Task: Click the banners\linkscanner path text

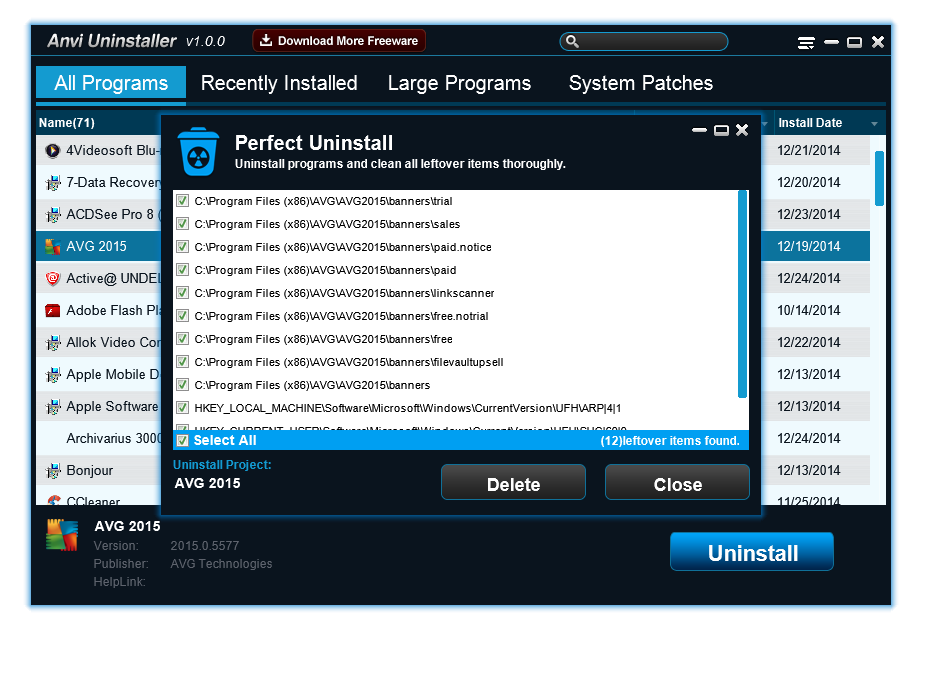Action: pyautogui.click(x=344, y=293)
